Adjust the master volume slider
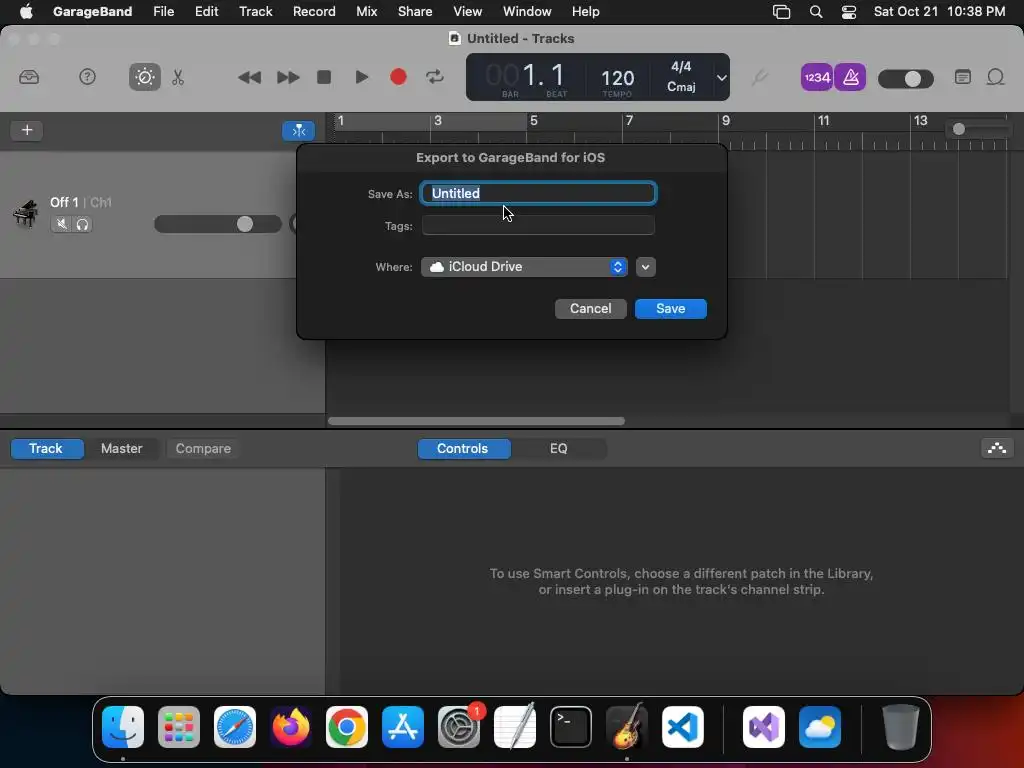Screen dimensions: 1024x768 905,79
